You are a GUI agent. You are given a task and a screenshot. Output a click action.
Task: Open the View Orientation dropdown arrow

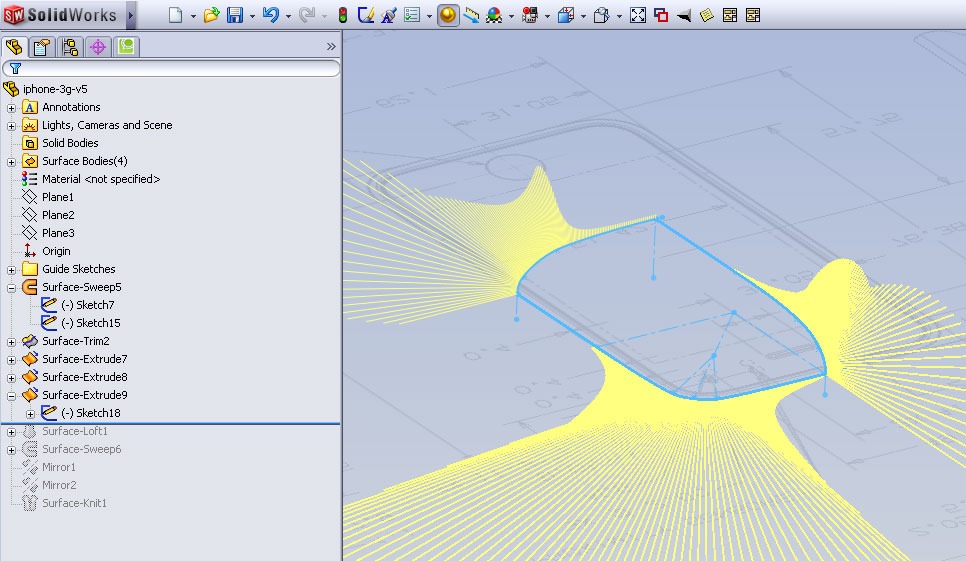click(583, 16)
